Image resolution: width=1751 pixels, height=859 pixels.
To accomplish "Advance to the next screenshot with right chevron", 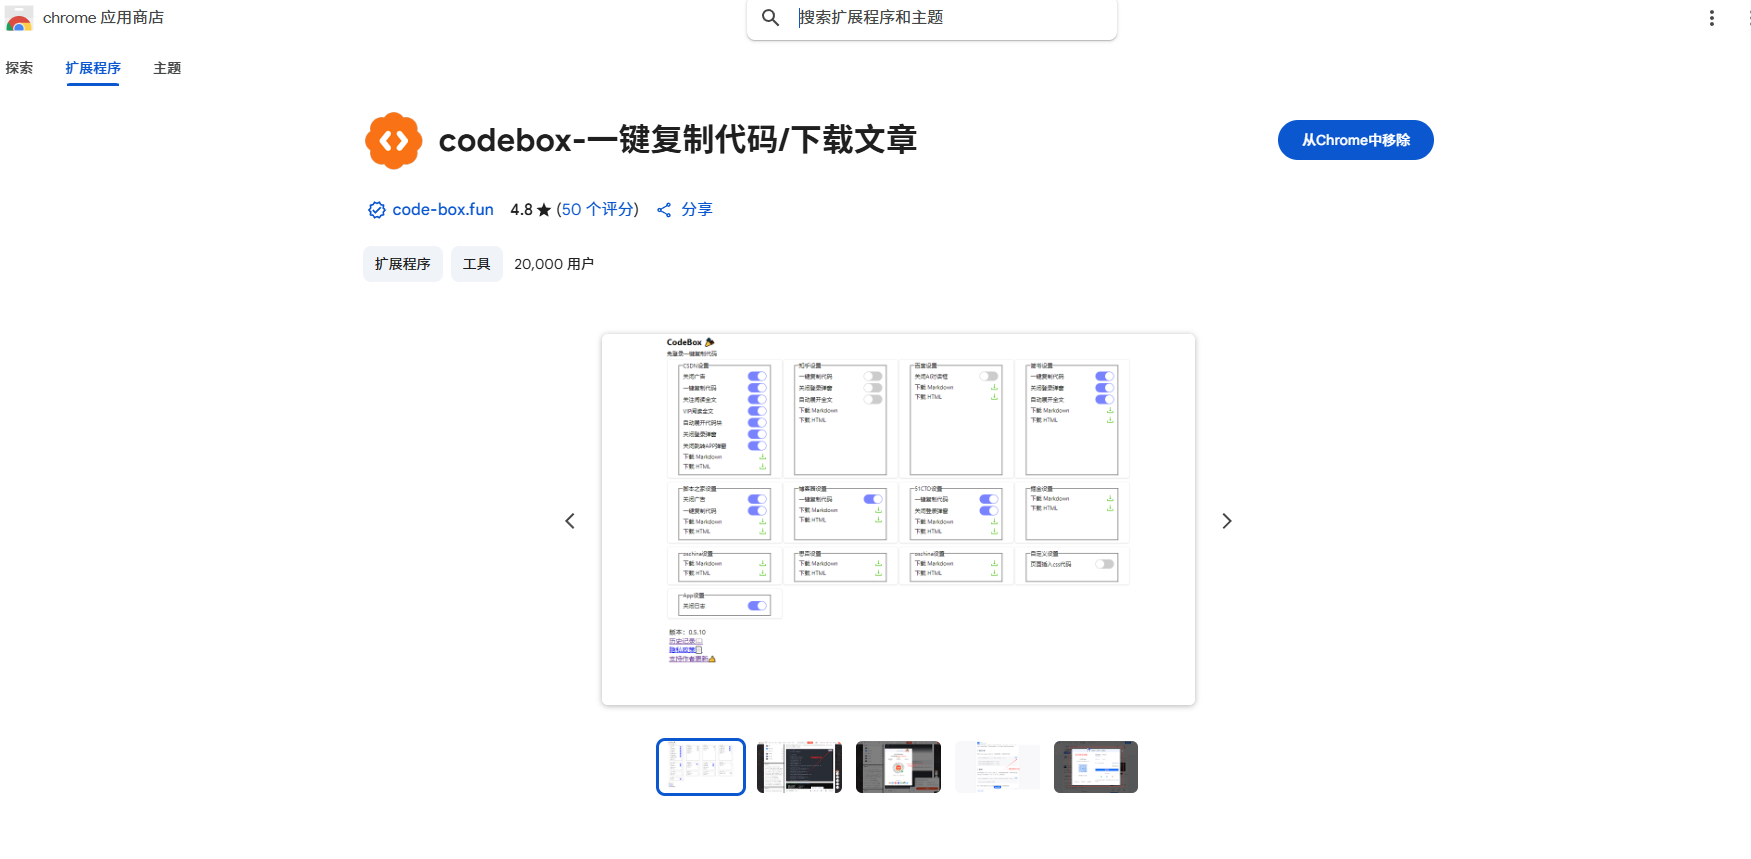I will click(1227, 521).
